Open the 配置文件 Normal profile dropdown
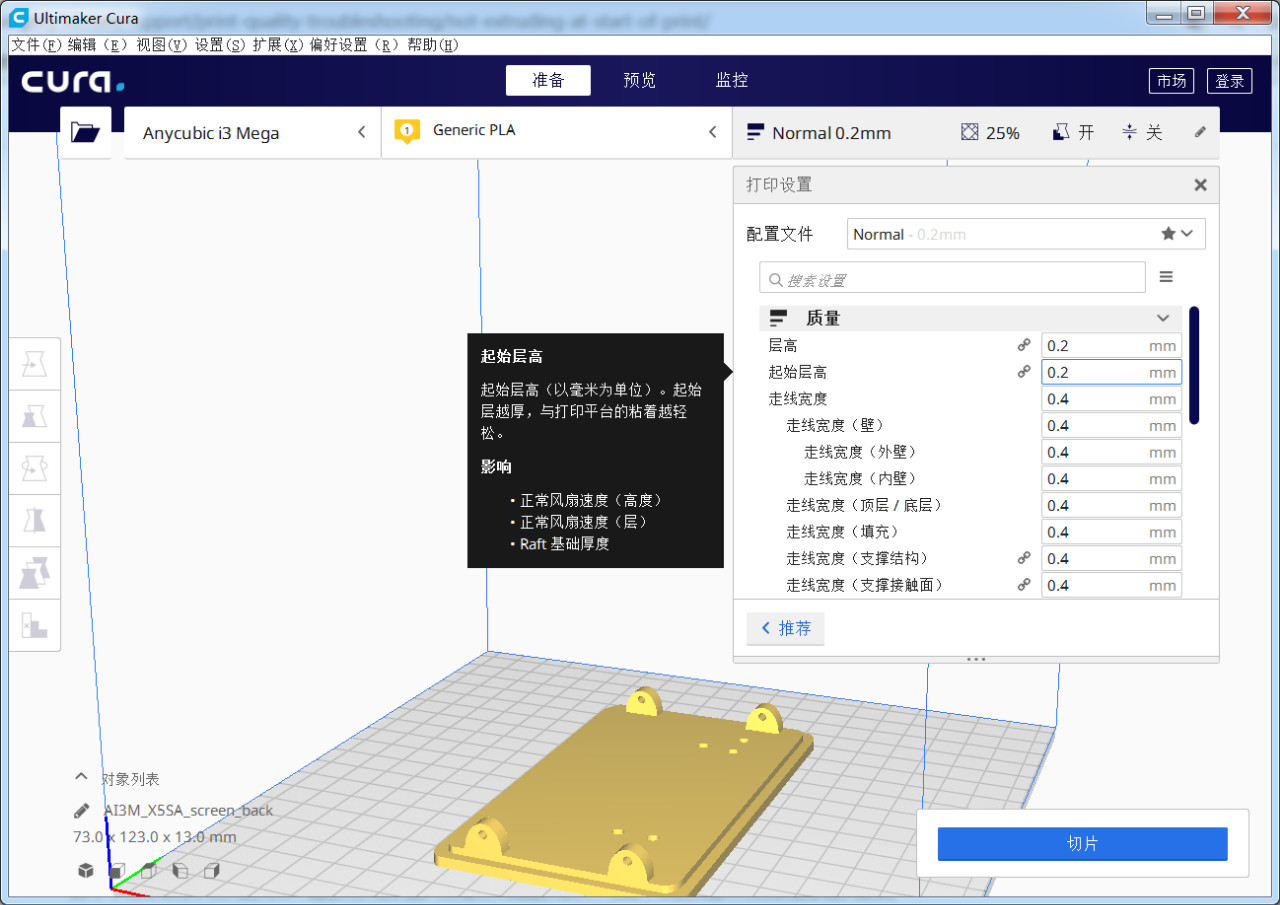Screen dimensions: 1280x905 tap(1026, 234)
